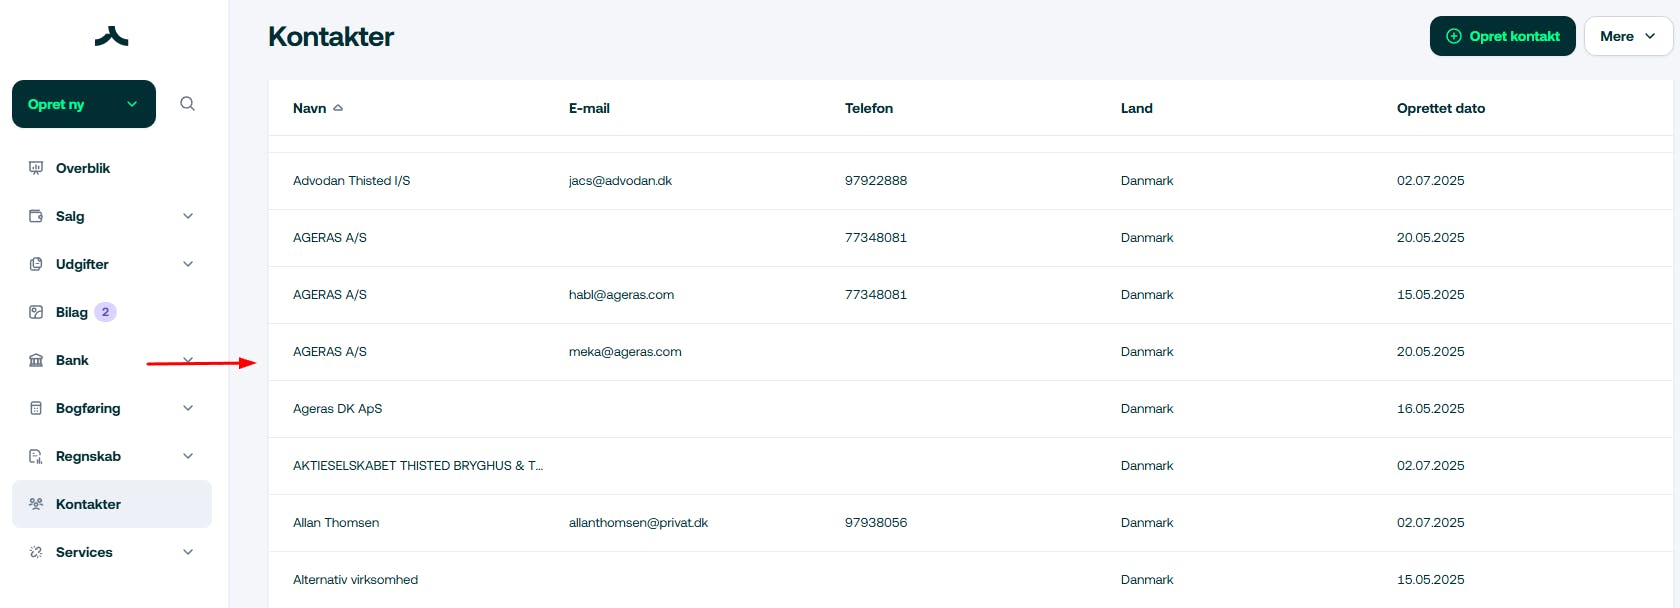1680x608 pixels.
Task: Click email meka@ageras.com
Action: click(x=625, y=352)
